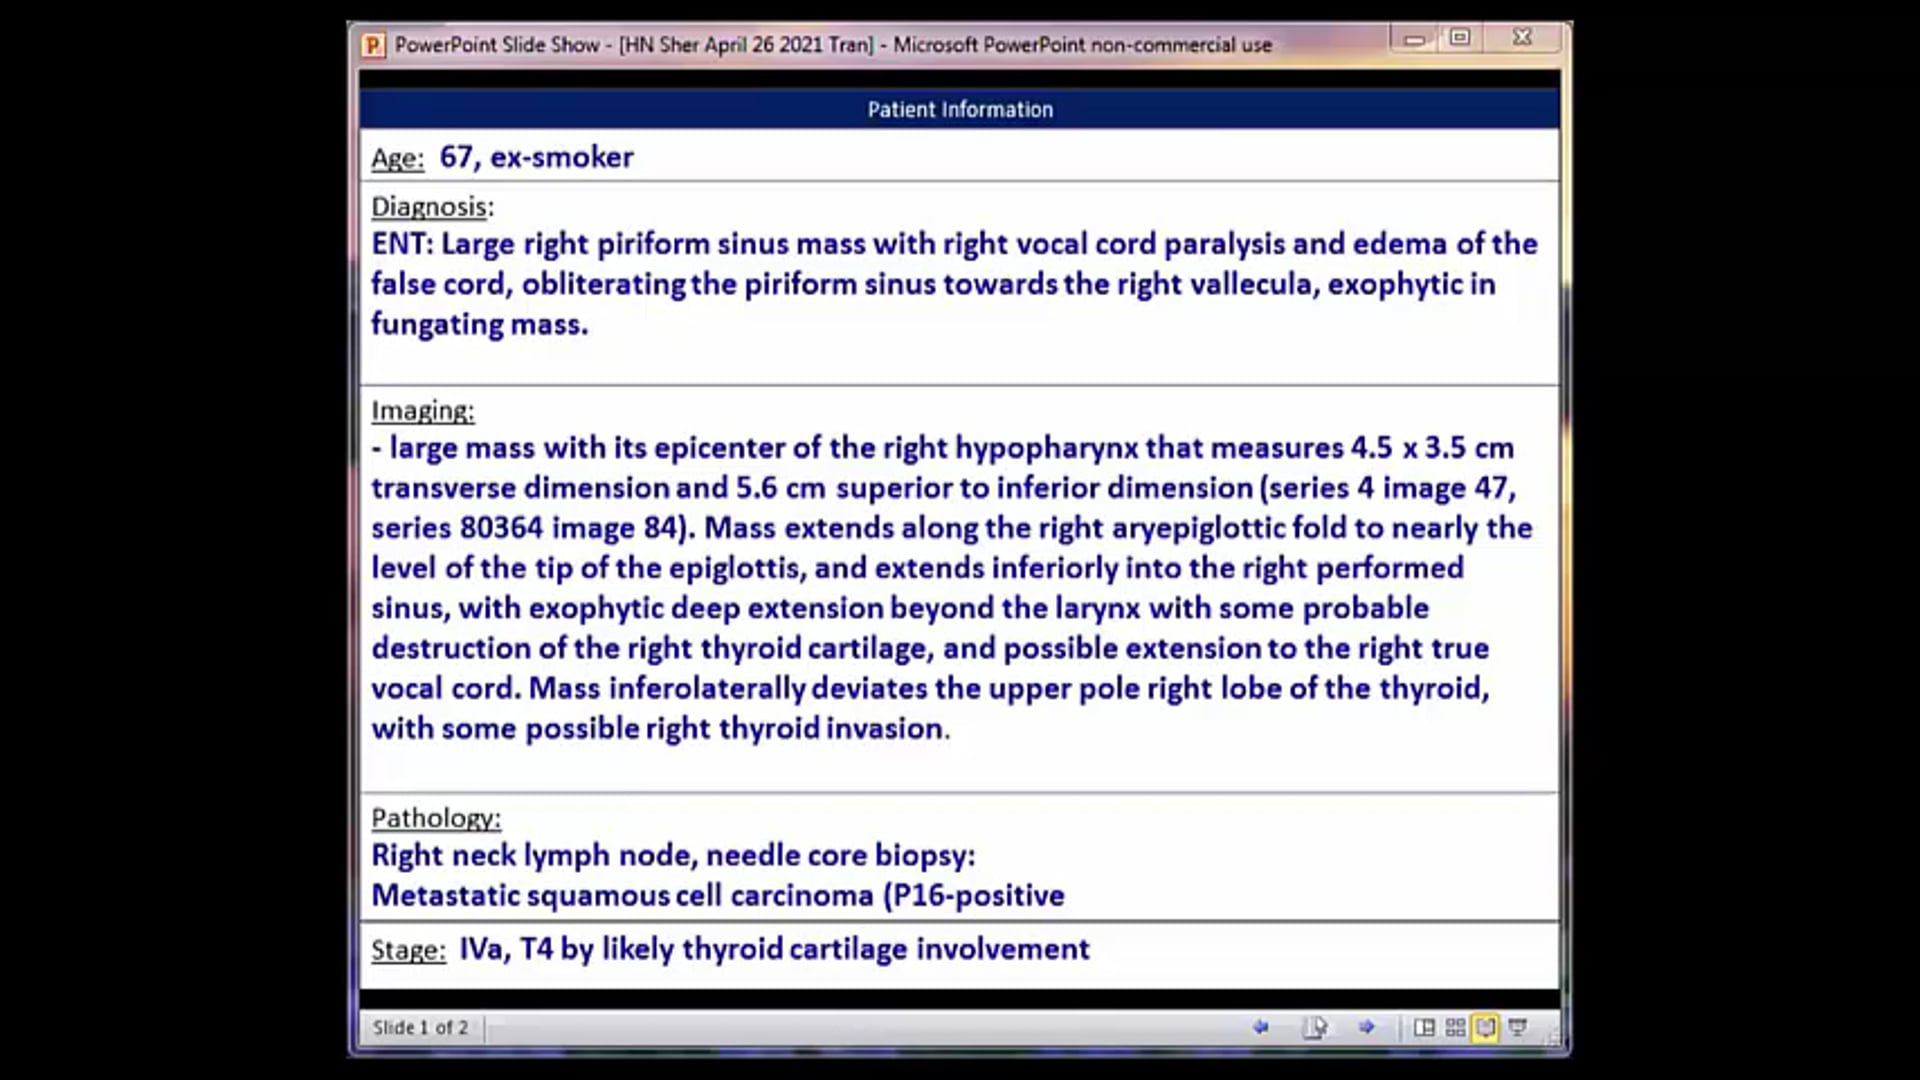Click the window title bar text
Screen dimensions: 1920x1080
point(832,45)
